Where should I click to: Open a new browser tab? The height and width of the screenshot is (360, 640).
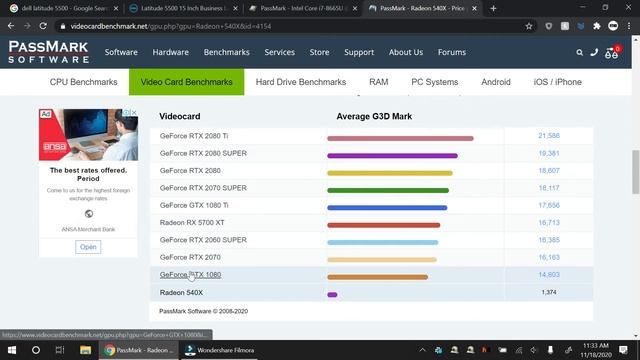(x=493, y=8)
